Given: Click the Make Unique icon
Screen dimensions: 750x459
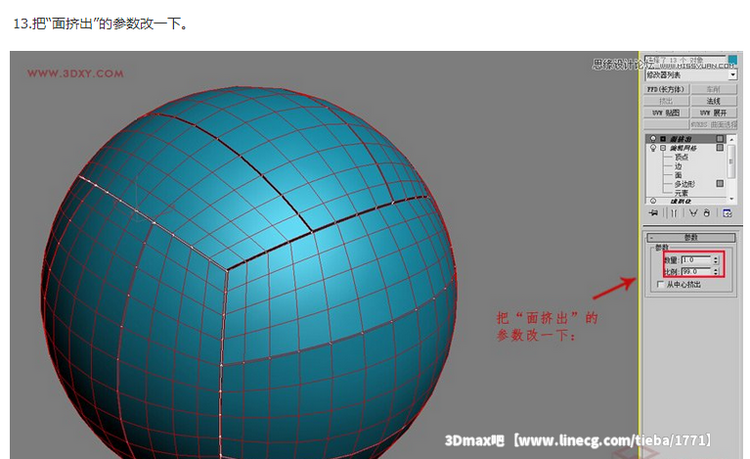Looking at the screenshot, I should click(x=693, y=213).
